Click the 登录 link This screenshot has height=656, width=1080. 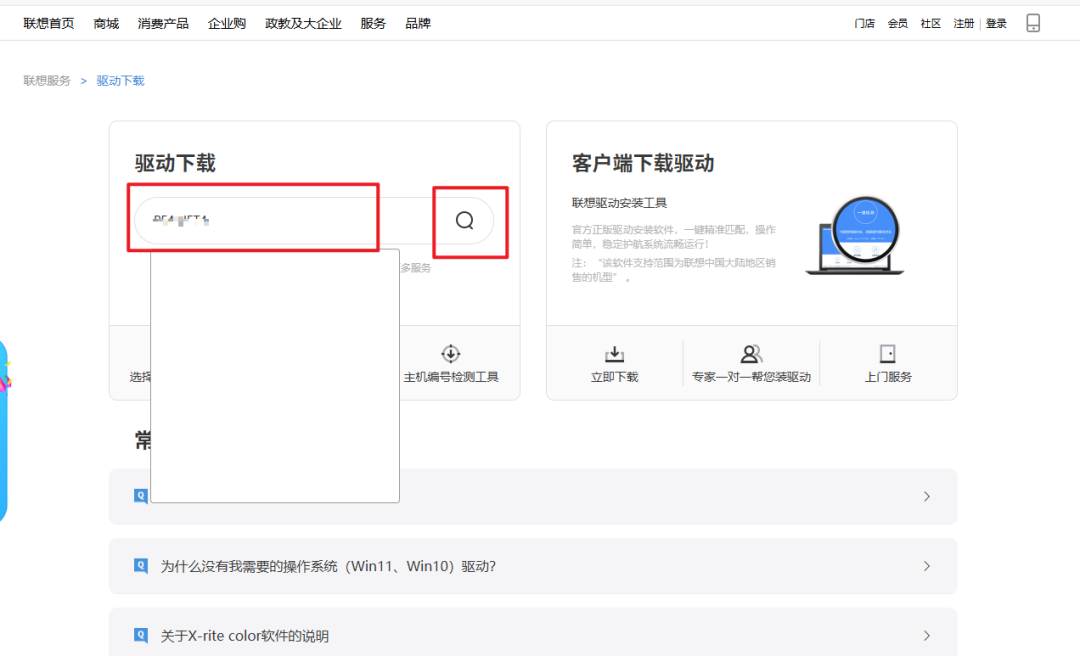coord(996,23)
